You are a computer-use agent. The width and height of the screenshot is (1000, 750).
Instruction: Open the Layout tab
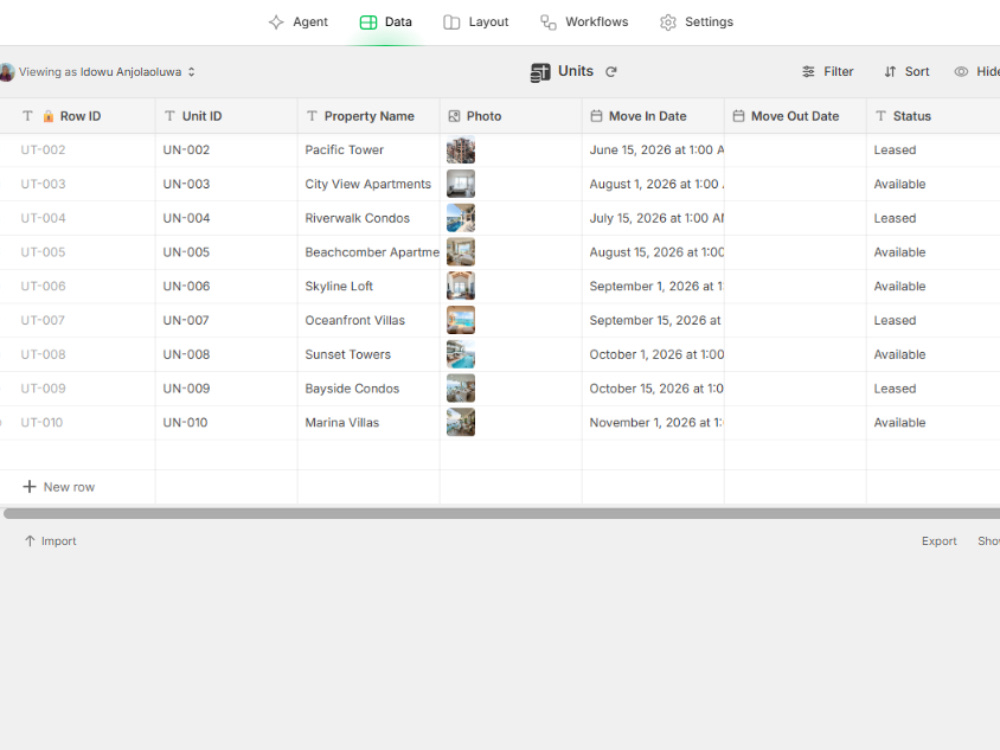tap(476, 22)
